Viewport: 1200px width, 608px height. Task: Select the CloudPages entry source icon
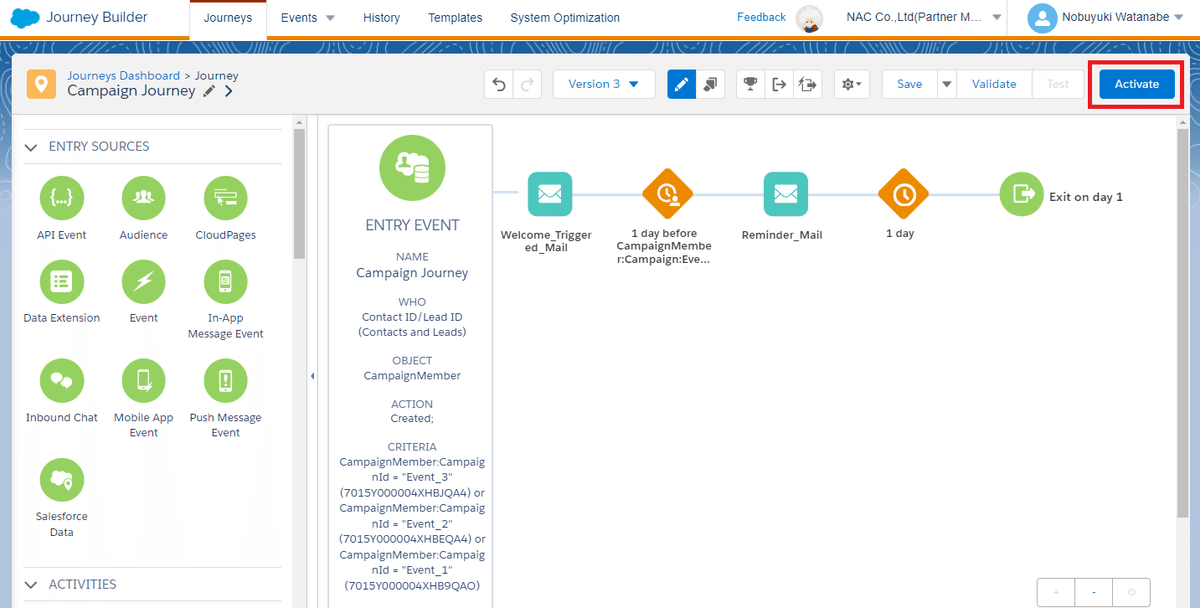coord(225,198)
